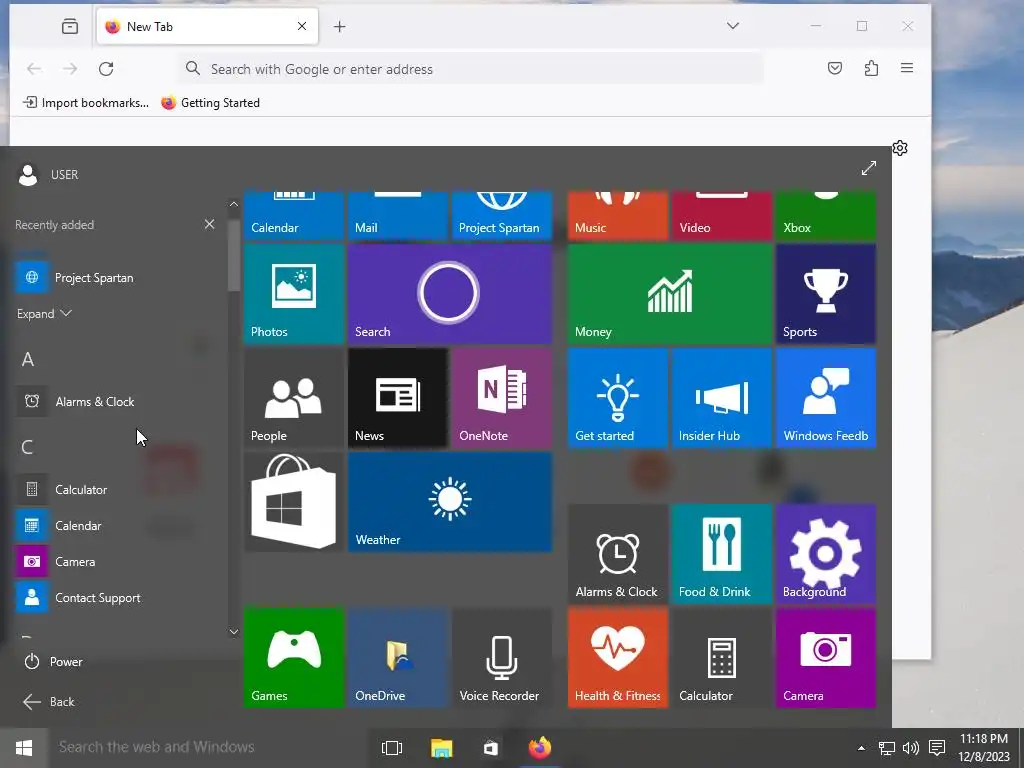Viewport: 1024px width, 768px height.
Task: Open Firefox's list all tabs dropdown
Action: click(x=733, y=26)
